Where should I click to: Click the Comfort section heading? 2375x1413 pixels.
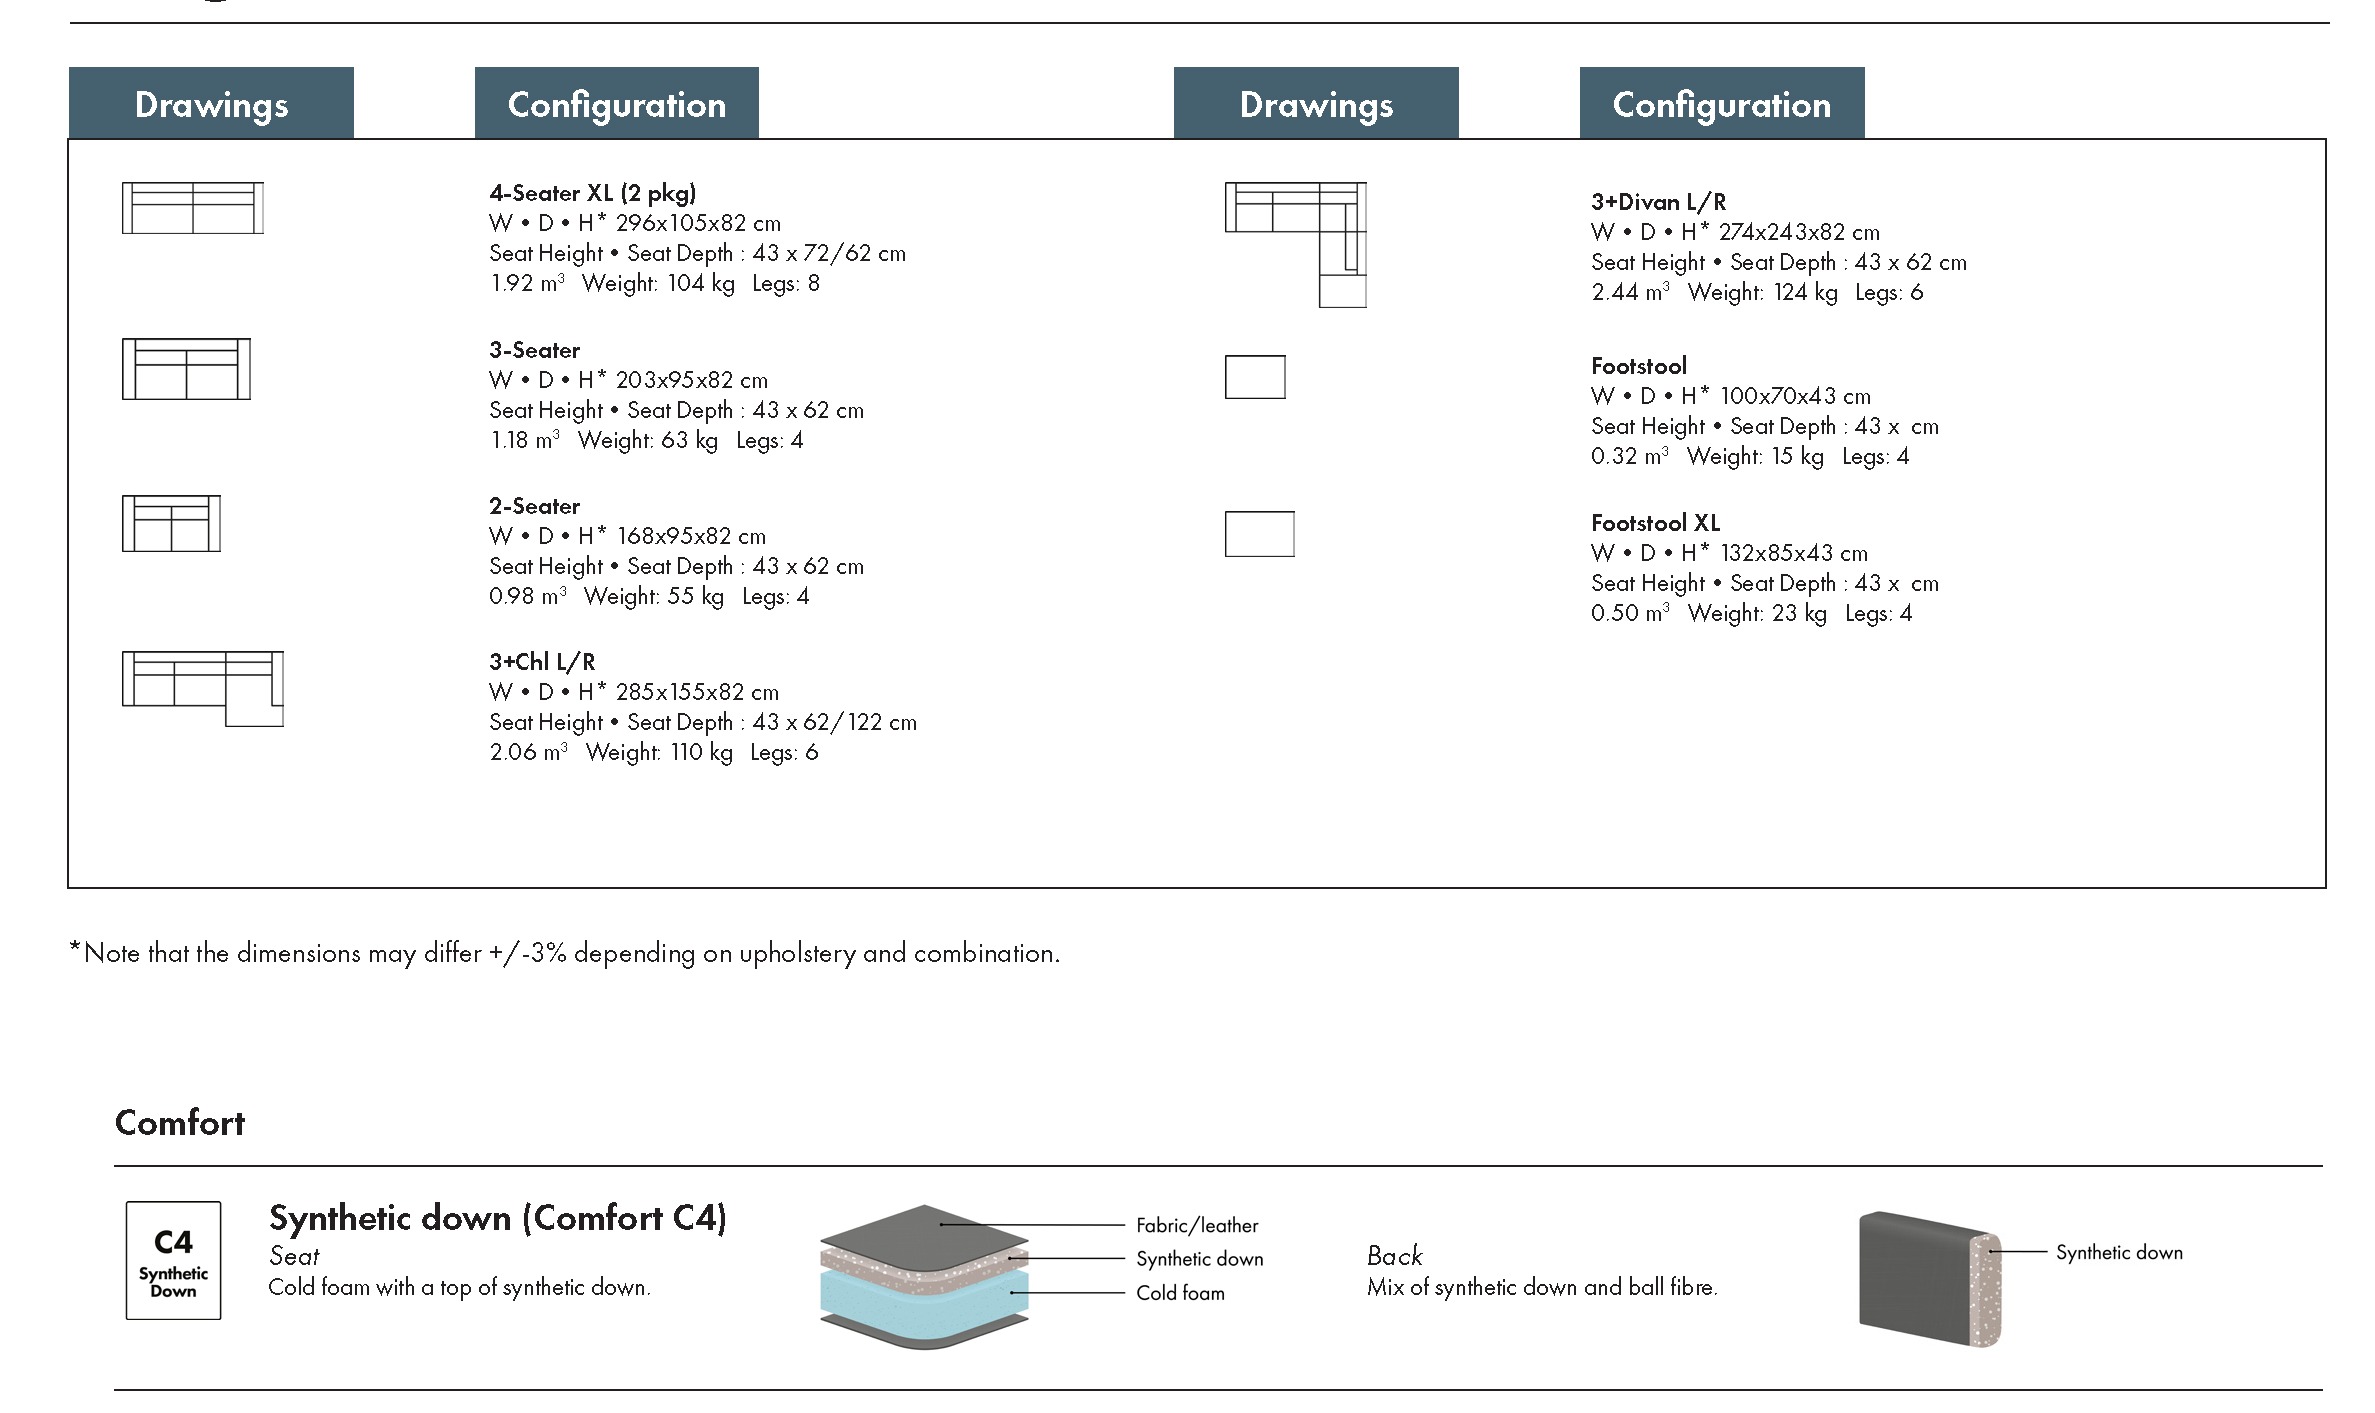point(180,1123)
